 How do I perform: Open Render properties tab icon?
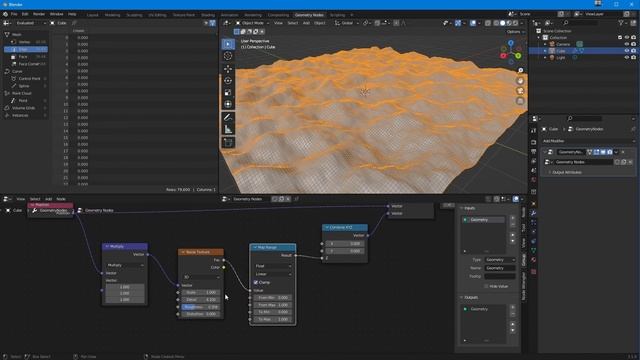click(x=533, y=142)
